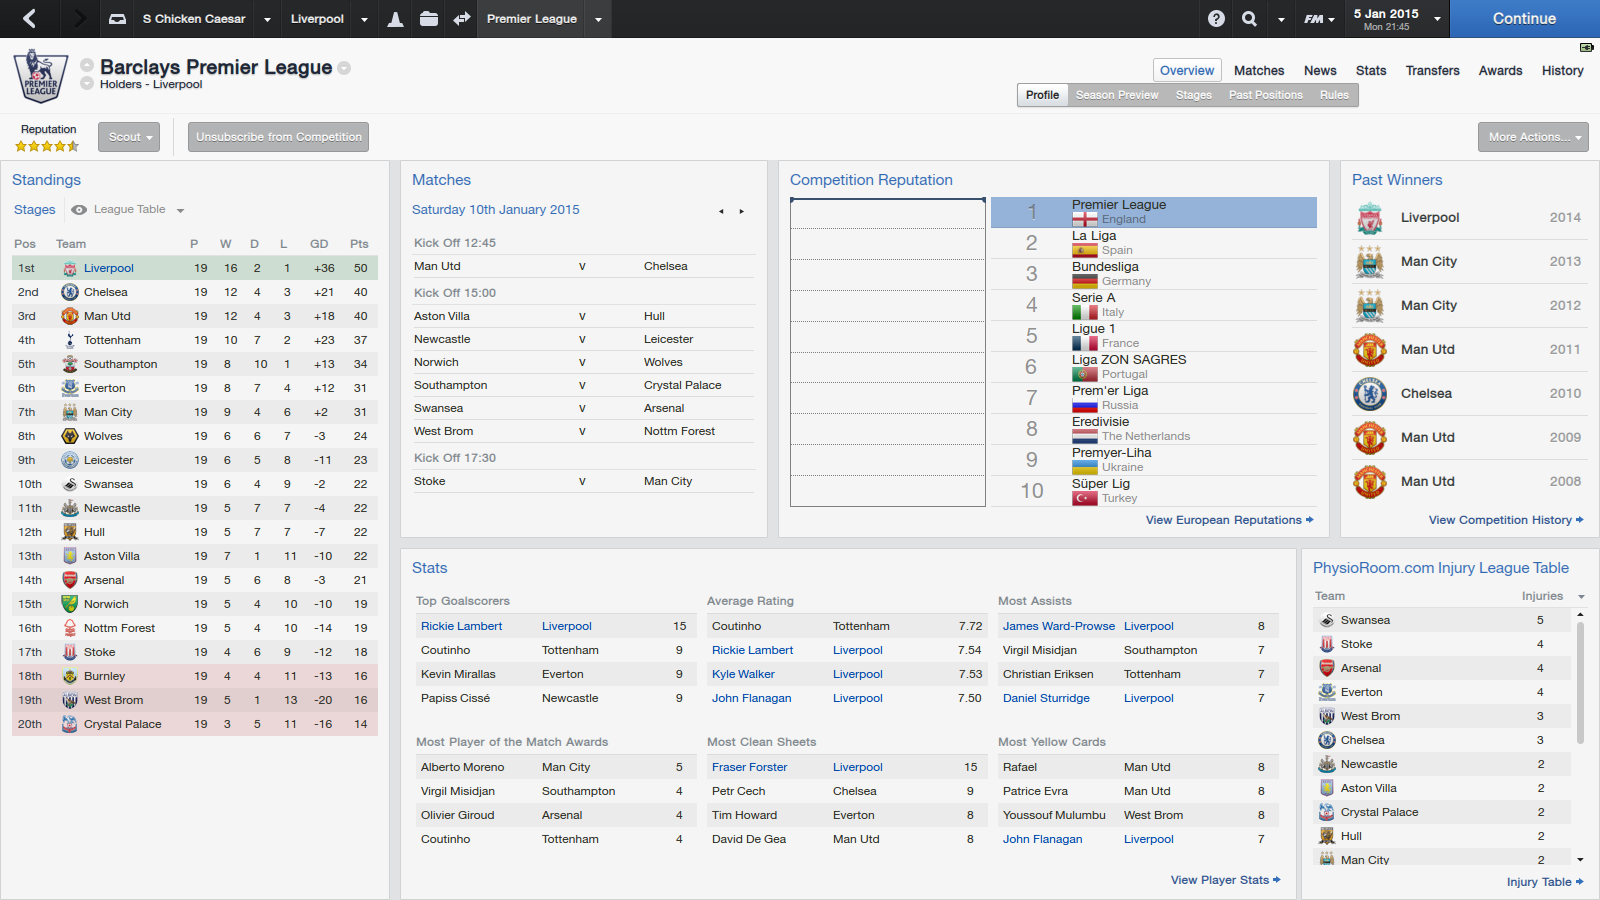Click the down arrow beside Holders - Liverpool
The image size is (1600, 900).
click(87, 84)
